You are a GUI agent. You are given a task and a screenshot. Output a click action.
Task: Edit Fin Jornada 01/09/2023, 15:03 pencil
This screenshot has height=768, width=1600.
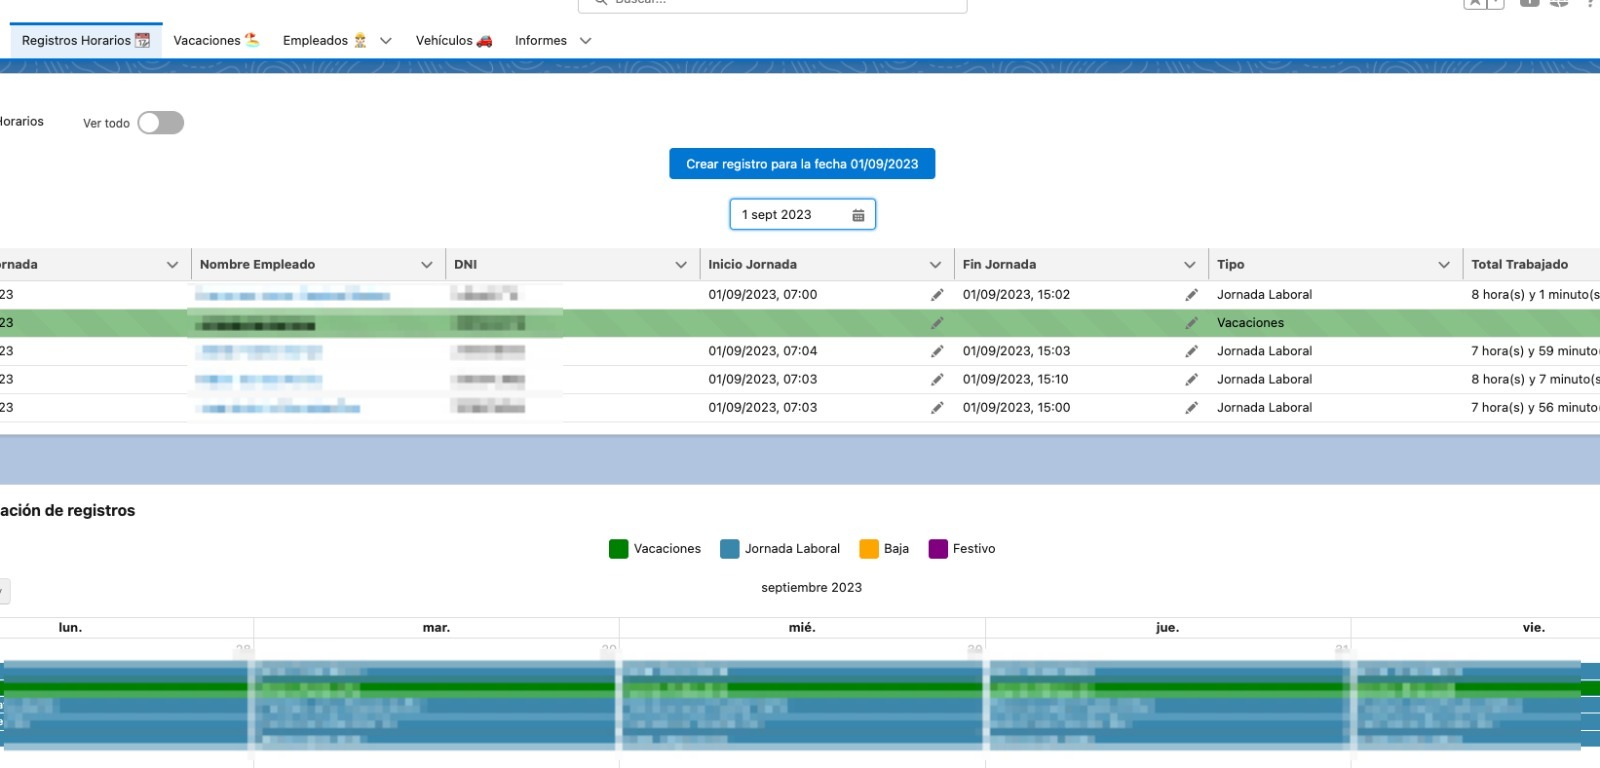pyautogui.click(x=1191, y=351)
